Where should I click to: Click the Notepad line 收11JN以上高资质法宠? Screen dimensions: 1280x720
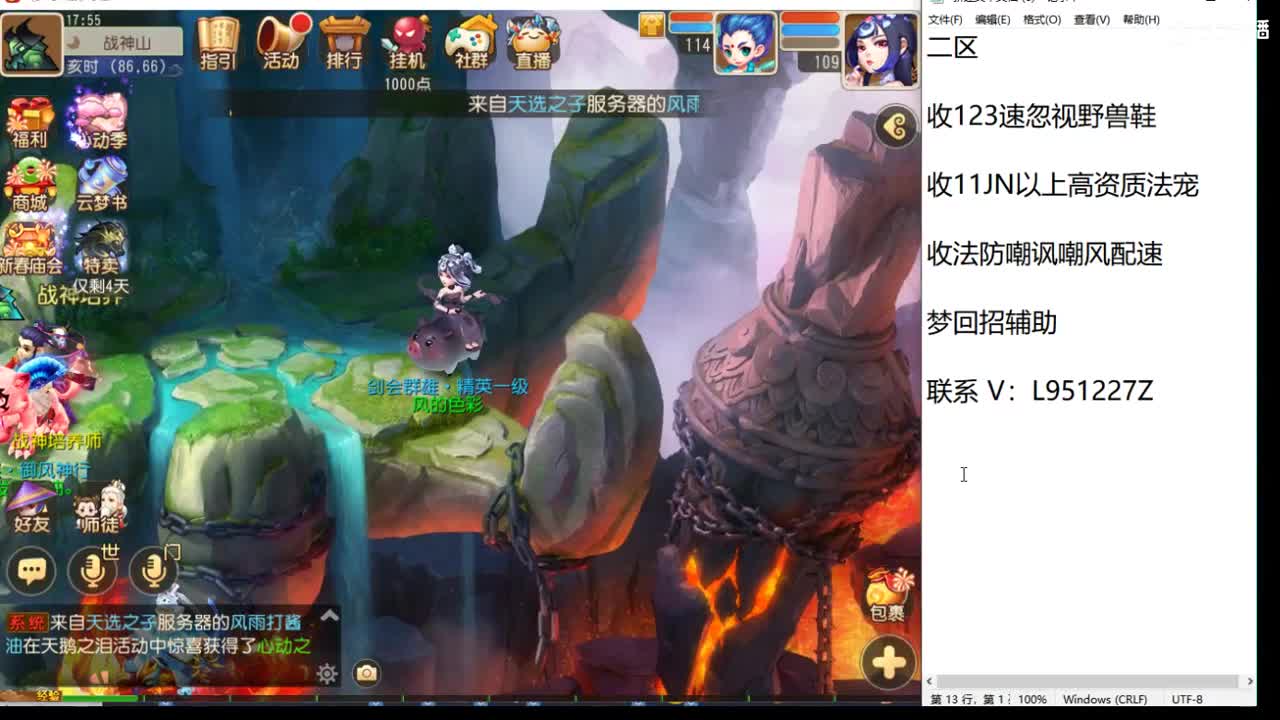click(1062, 185)
